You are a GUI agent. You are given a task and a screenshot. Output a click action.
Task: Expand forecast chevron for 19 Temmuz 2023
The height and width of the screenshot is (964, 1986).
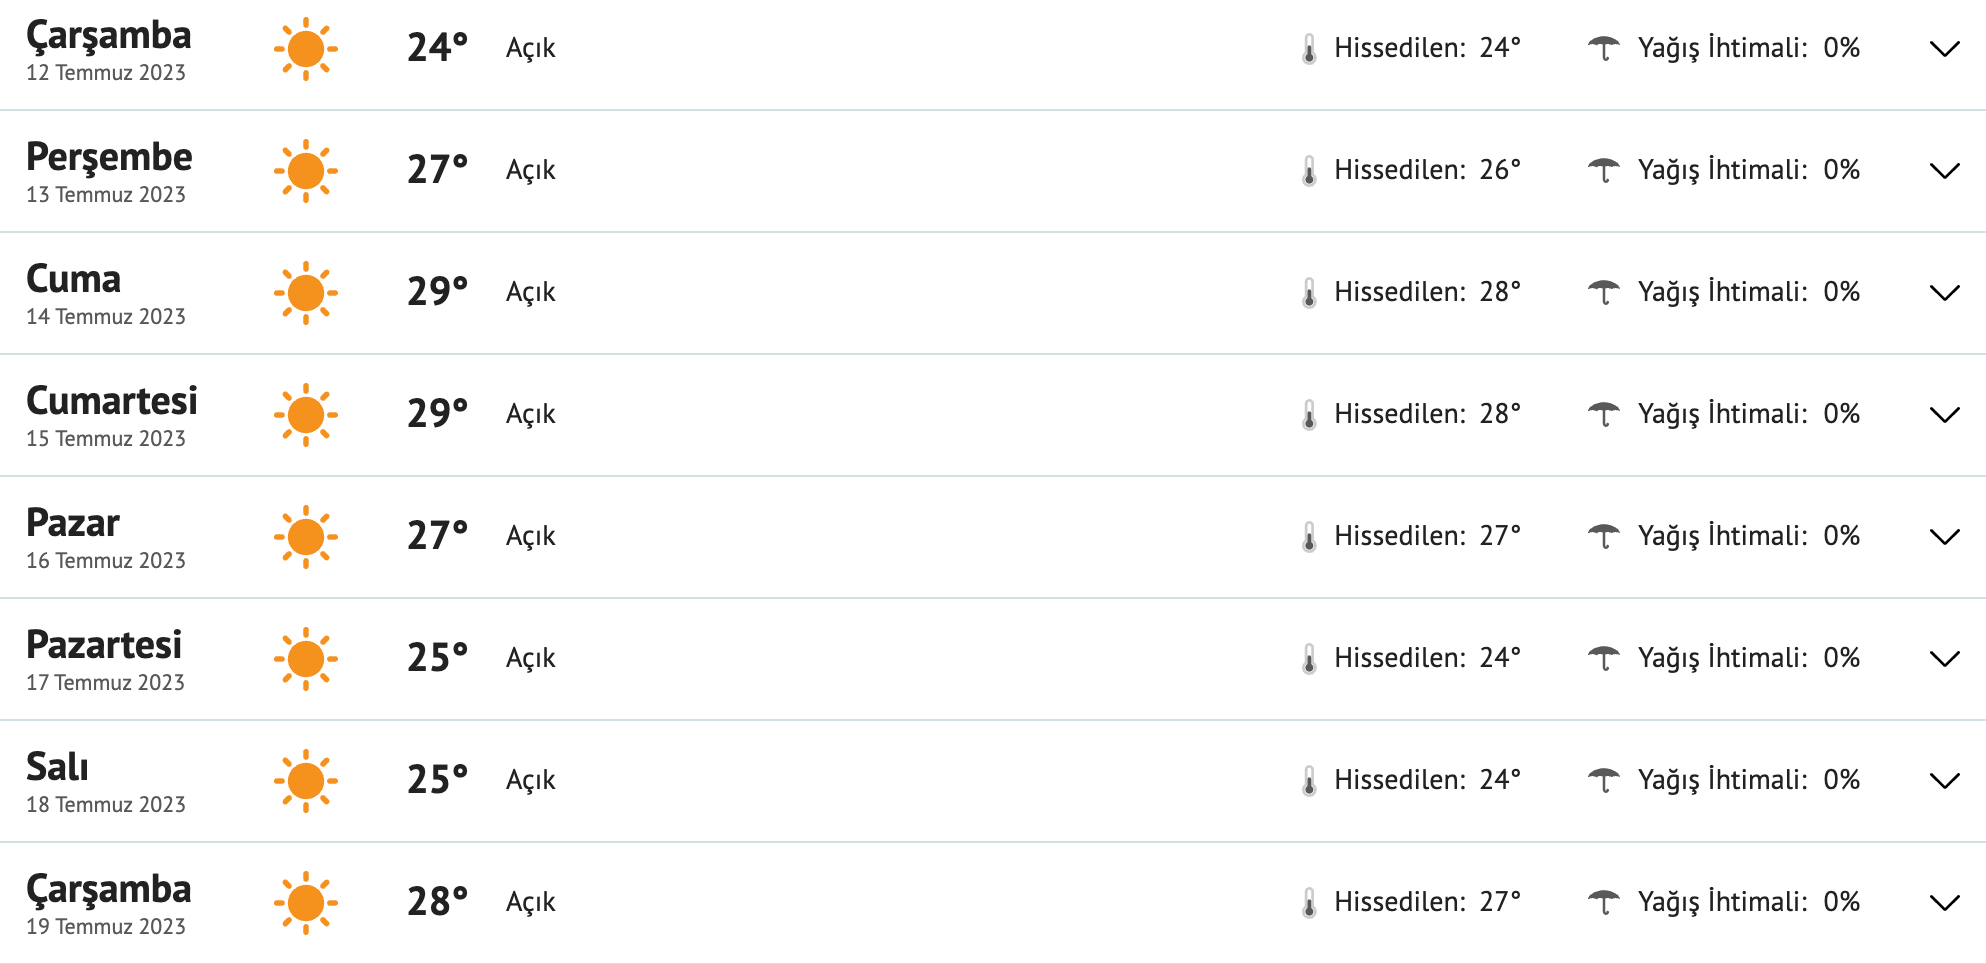[1944, 903]
